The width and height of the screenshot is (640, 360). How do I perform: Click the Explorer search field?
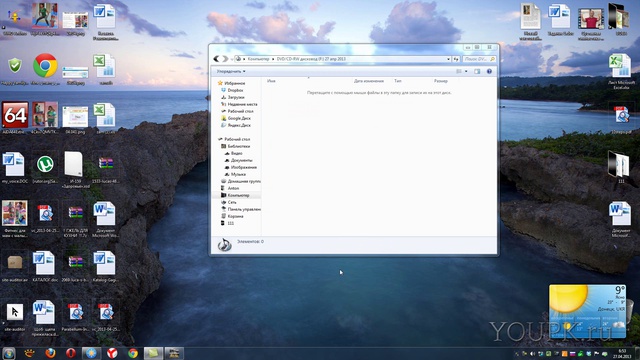[480, 59]
